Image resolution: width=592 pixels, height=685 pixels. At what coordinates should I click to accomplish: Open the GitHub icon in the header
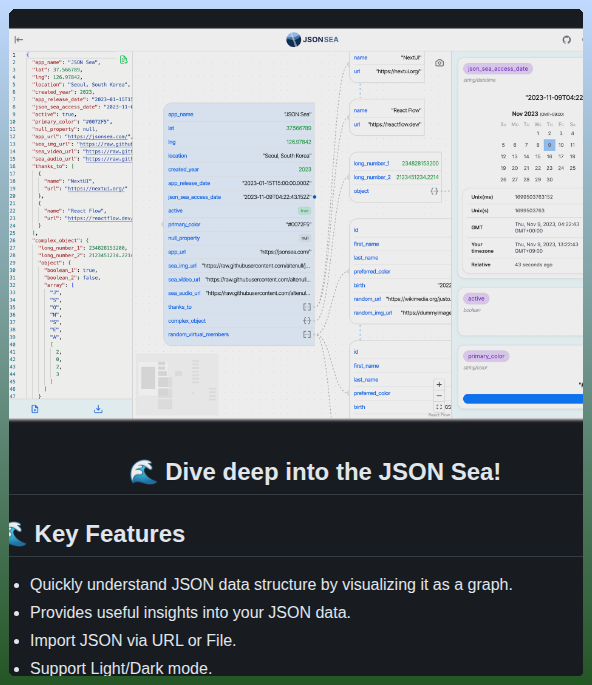tap(567, 40)
